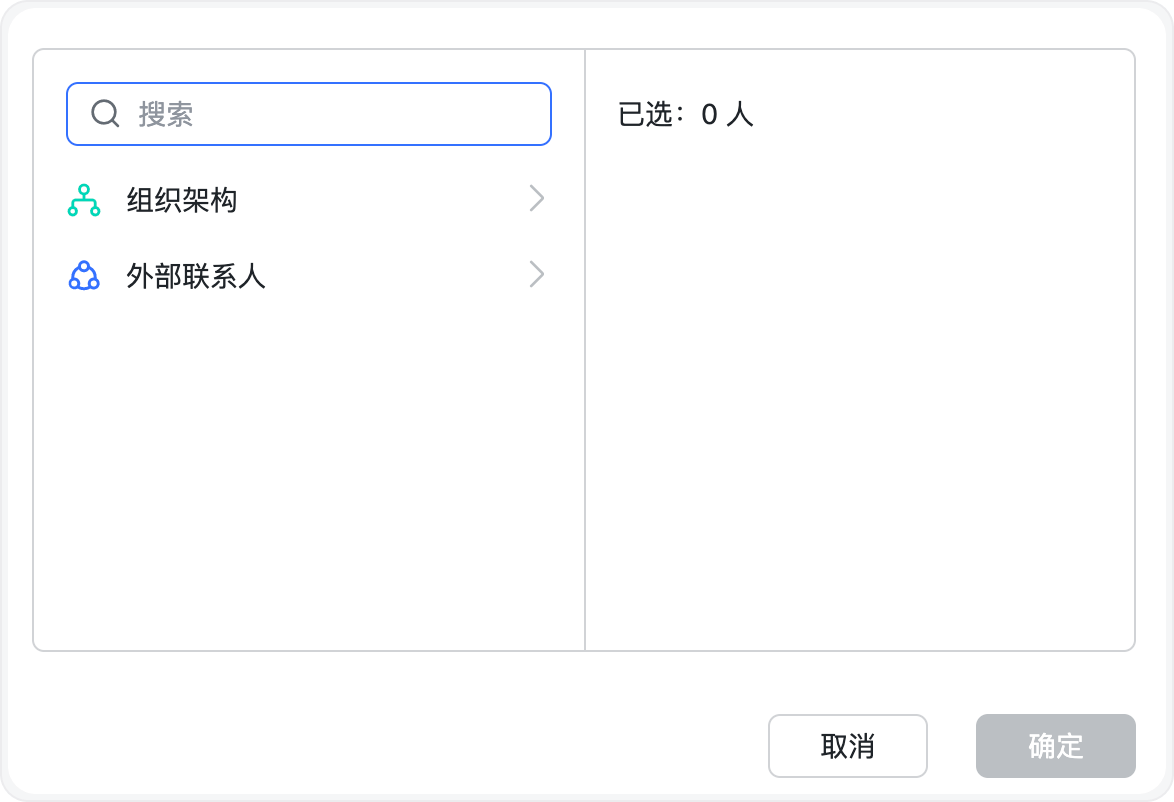Click the 人 character in selected label

coord(740,115)
